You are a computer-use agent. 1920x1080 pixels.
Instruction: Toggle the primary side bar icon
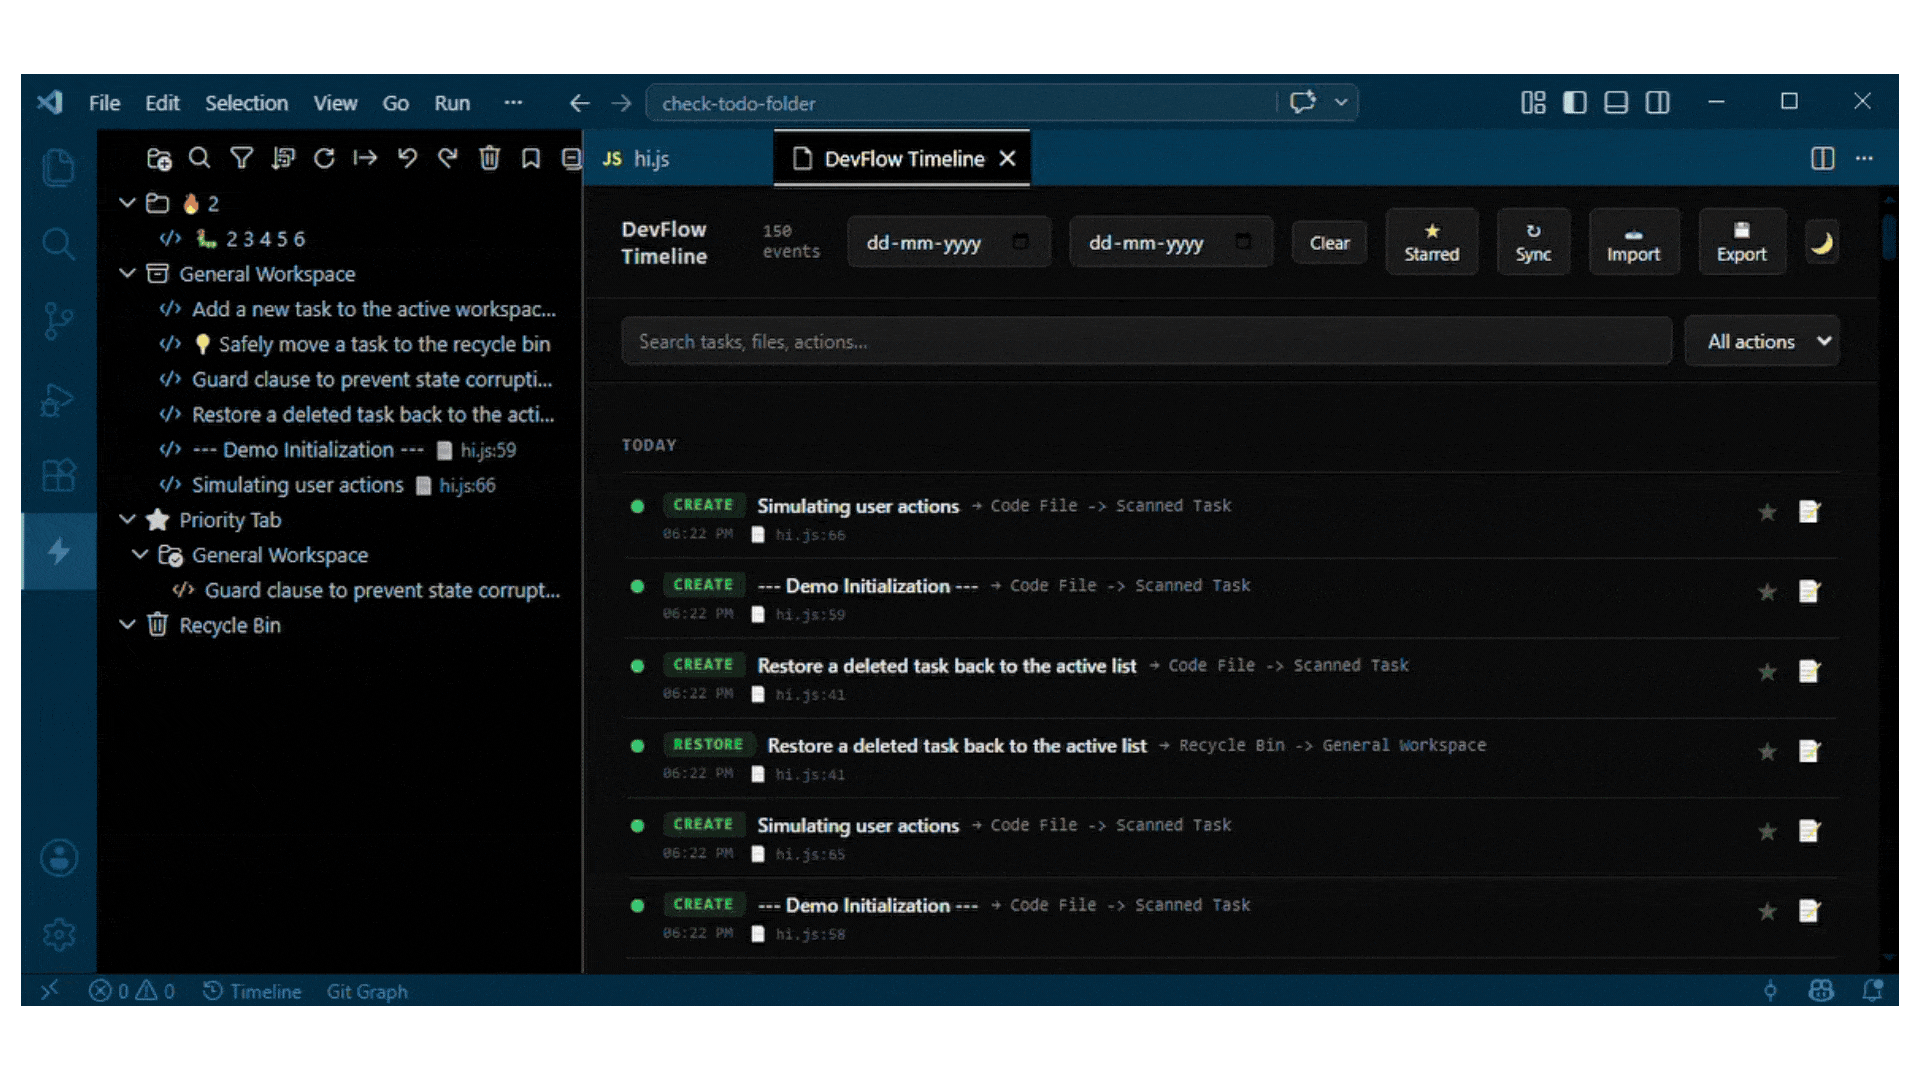pos(1575,102)
